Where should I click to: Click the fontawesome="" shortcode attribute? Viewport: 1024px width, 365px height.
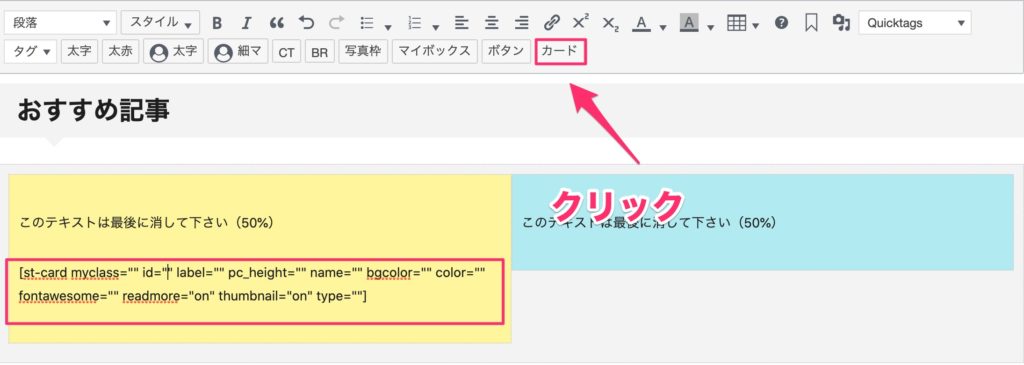click(x=69, y=297)
